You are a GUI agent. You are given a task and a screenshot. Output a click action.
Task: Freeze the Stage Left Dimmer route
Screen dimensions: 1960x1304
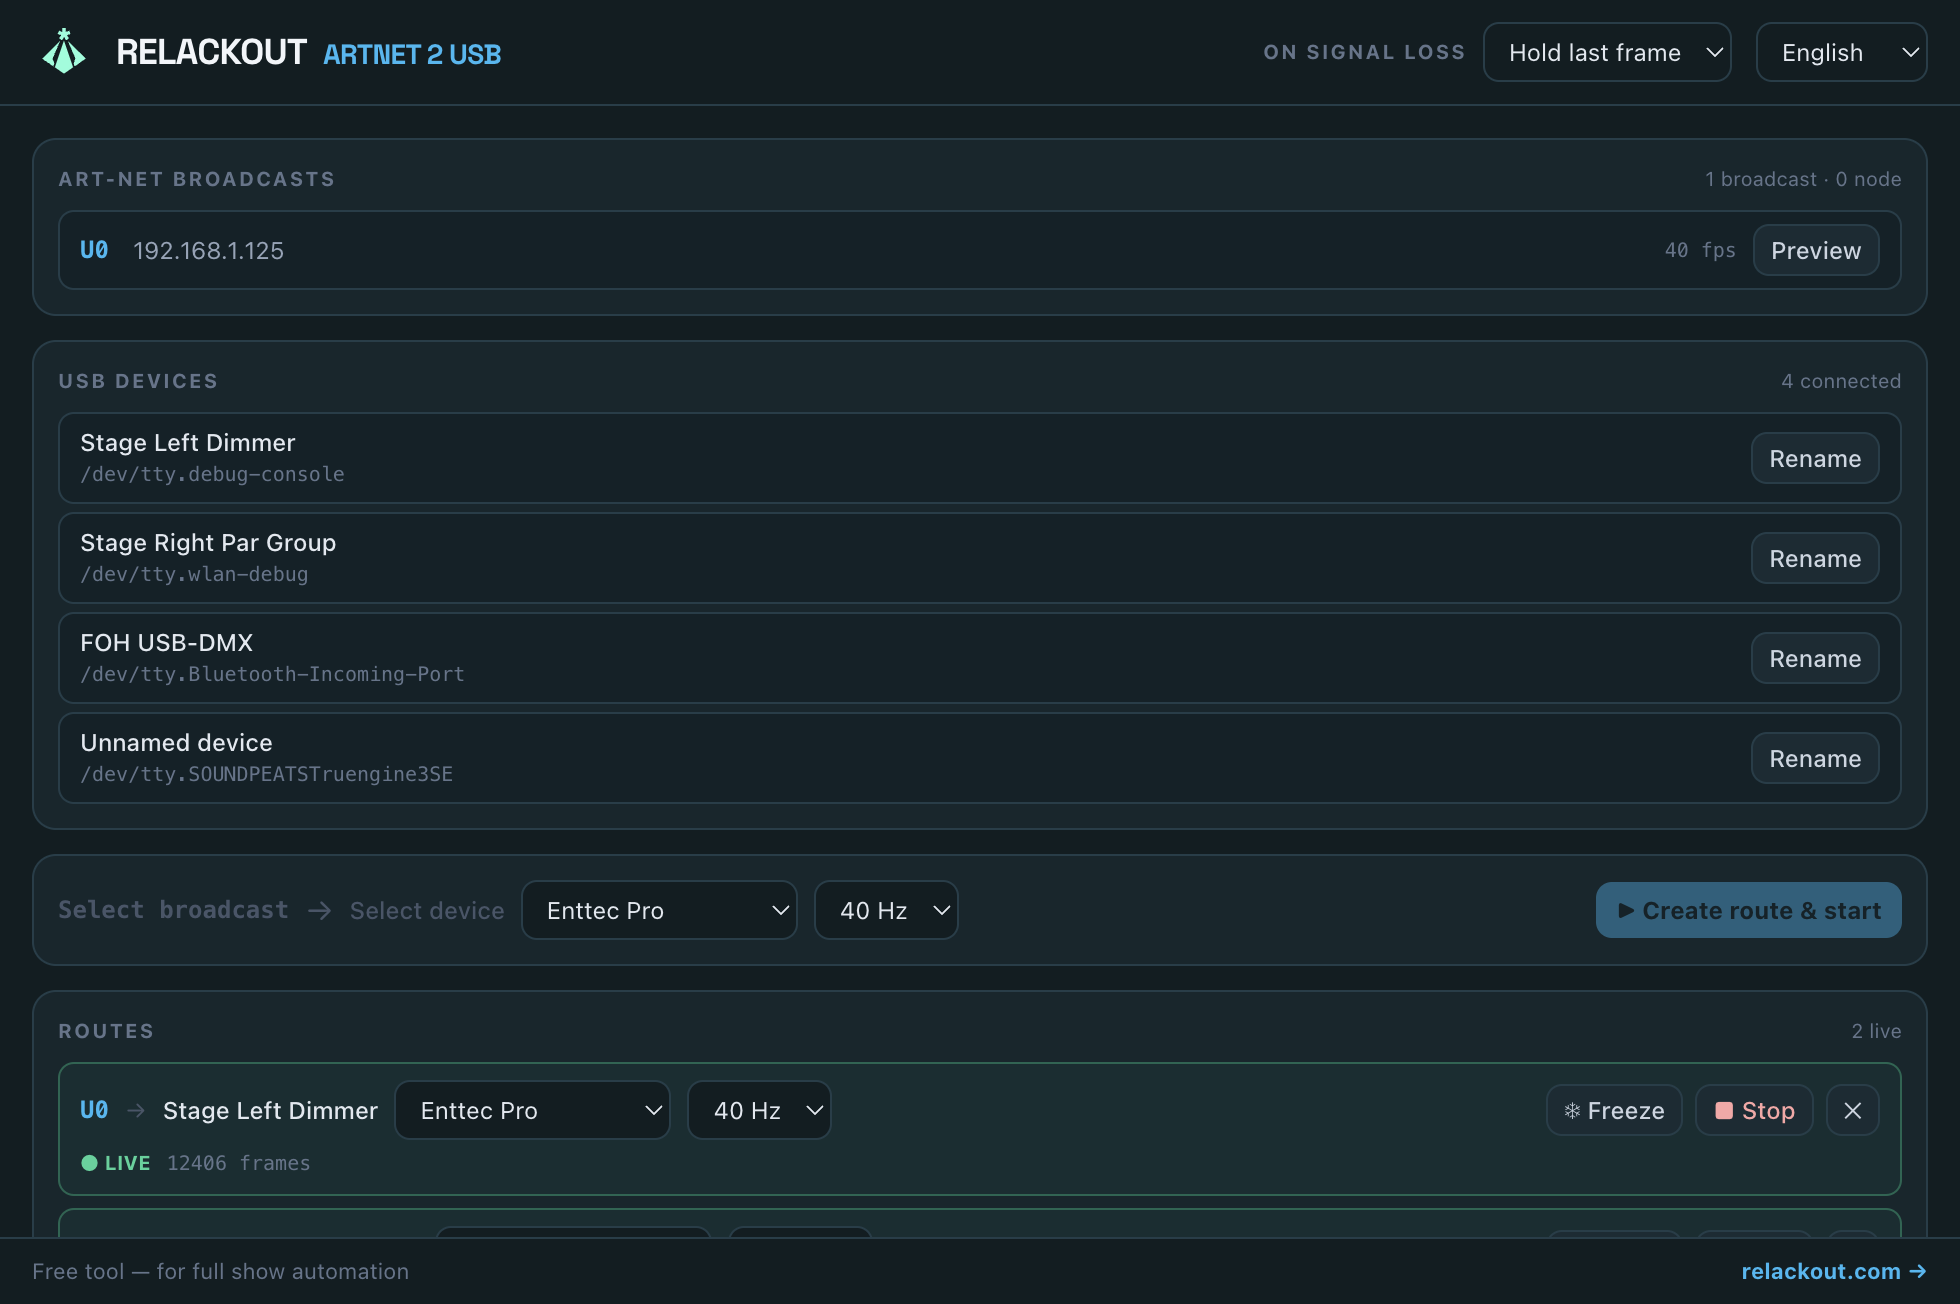tap(1614, 1110)
